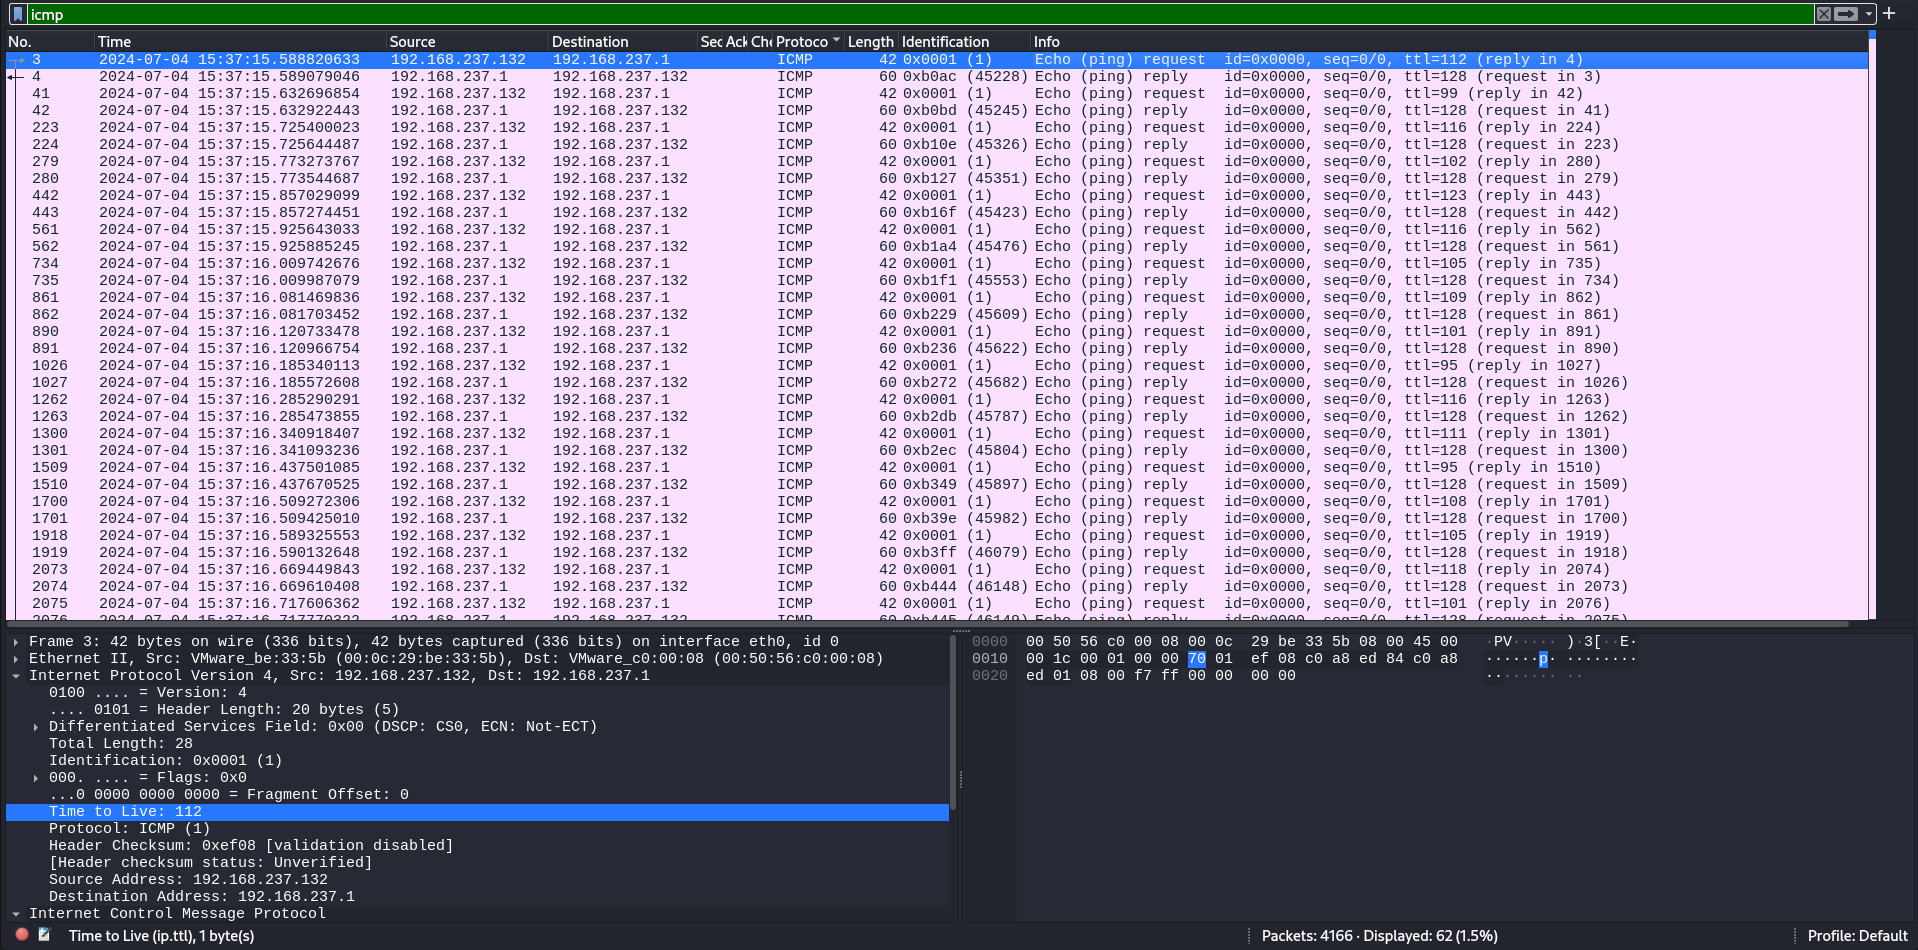The image size is (1918, 950).
Task: Open the recent filters dropdown arrow
Action: (1868, 14)
